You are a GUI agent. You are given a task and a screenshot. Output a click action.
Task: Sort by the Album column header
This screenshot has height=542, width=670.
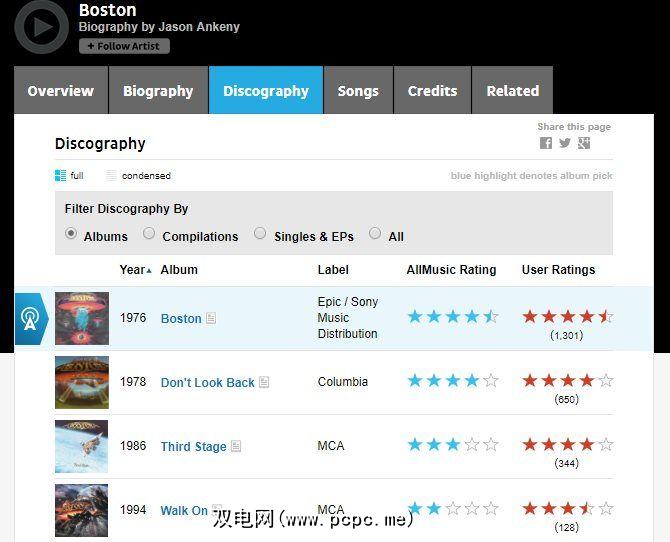pyautogui.click(x=179, y=270)
